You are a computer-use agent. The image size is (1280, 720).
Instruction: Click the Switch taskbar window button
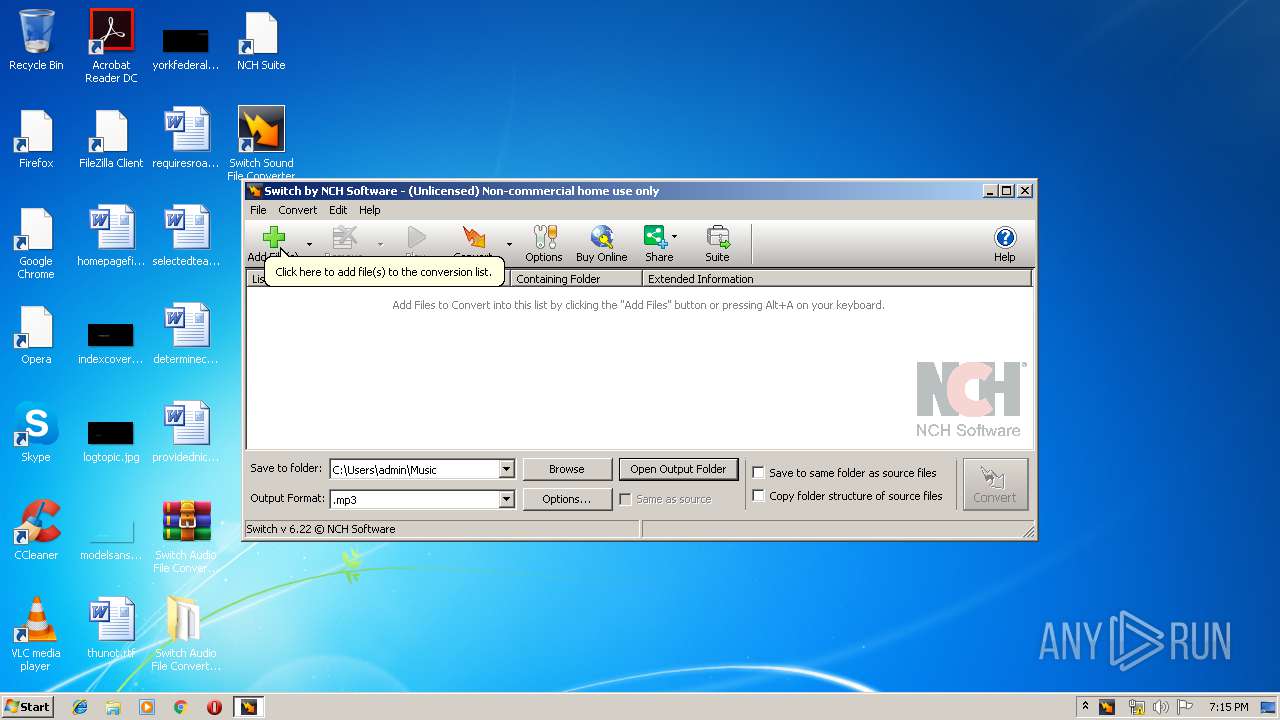pos(248,707)
